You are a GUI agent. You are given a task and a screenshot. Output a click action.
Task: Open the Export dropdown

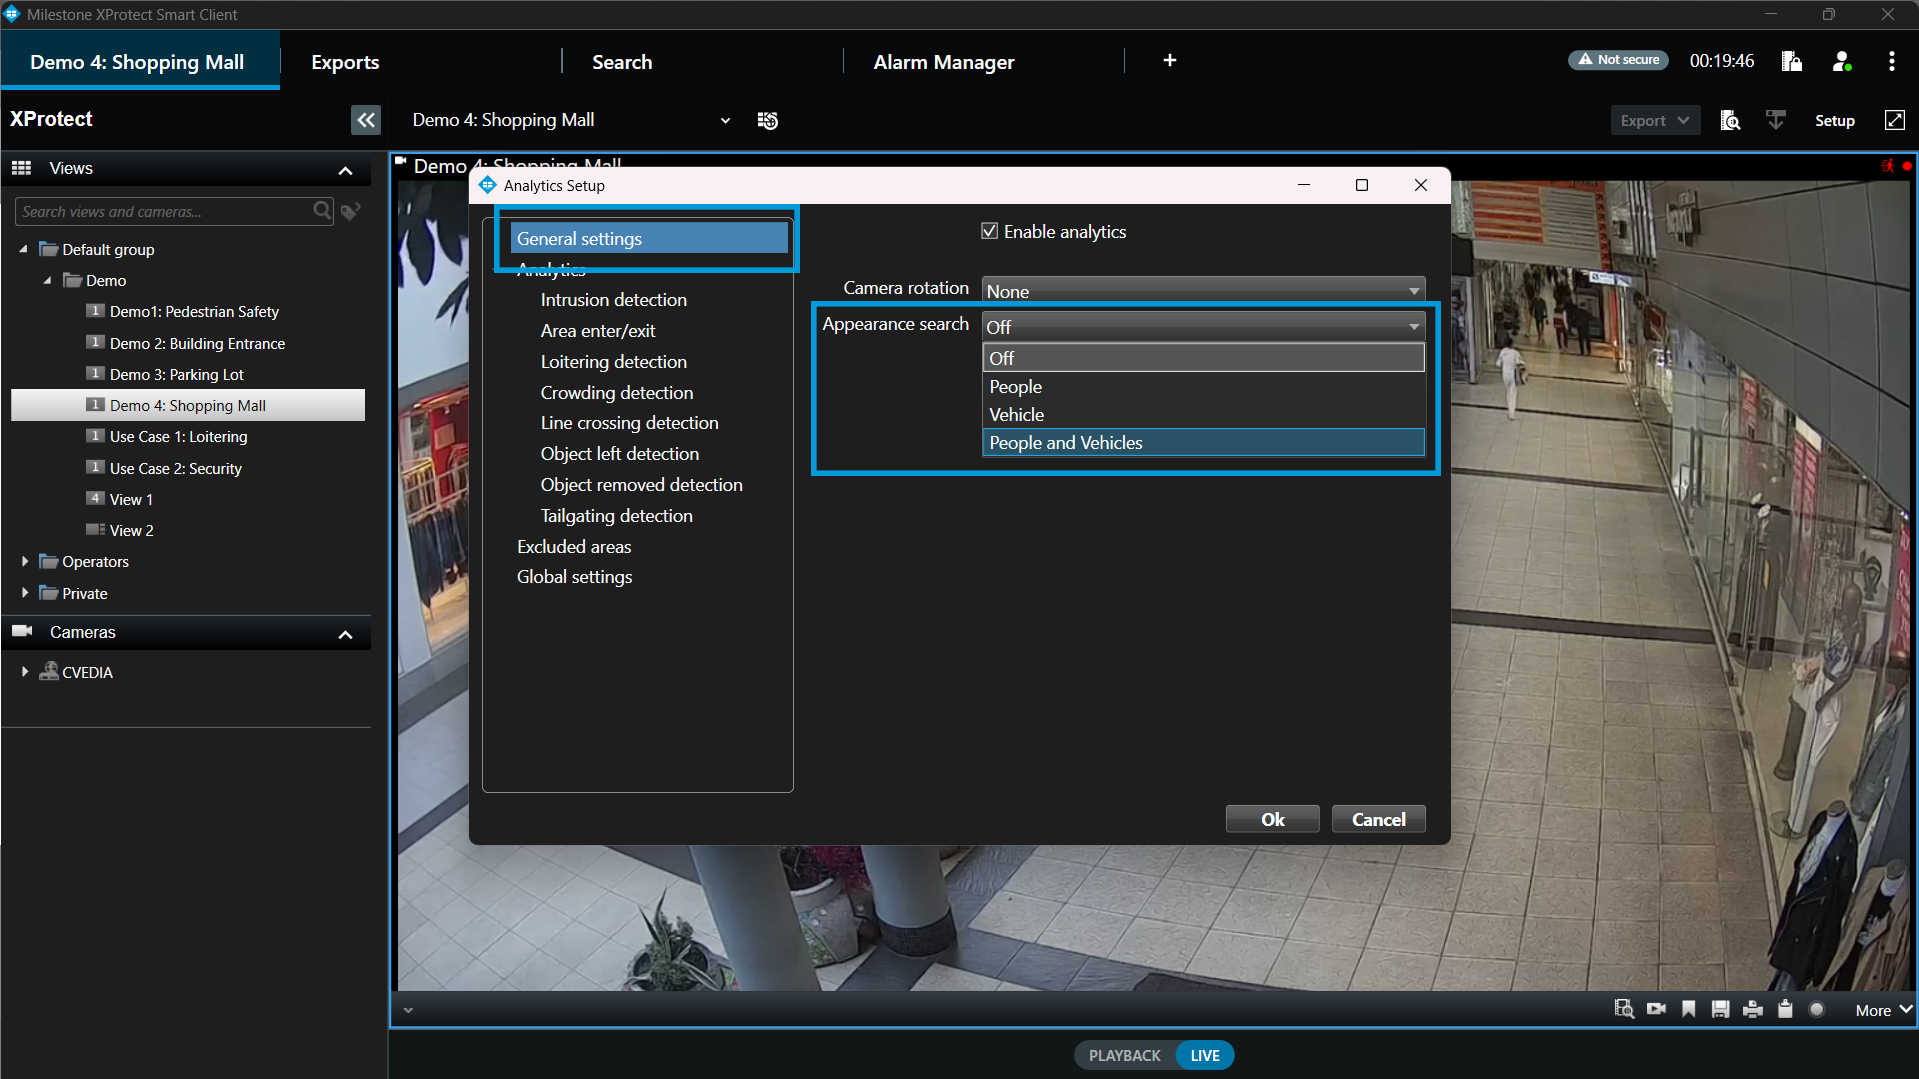click(1655, 120)
